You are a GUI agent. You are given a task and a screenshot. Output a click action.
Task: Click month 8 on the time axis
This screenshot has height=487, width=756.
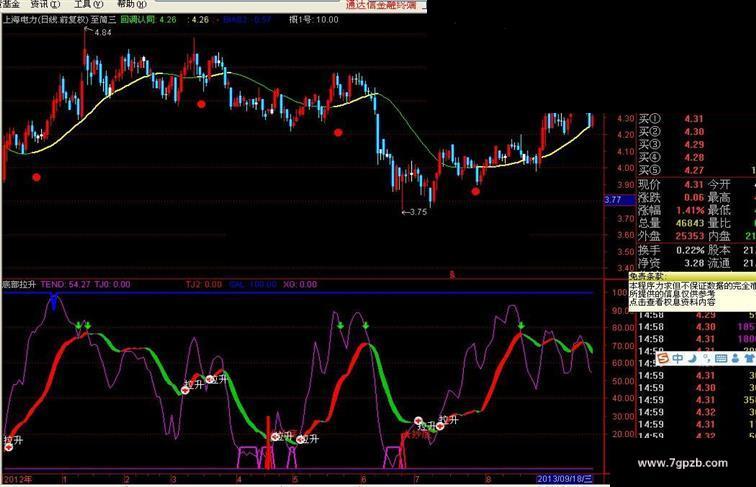tap(488, 479)
